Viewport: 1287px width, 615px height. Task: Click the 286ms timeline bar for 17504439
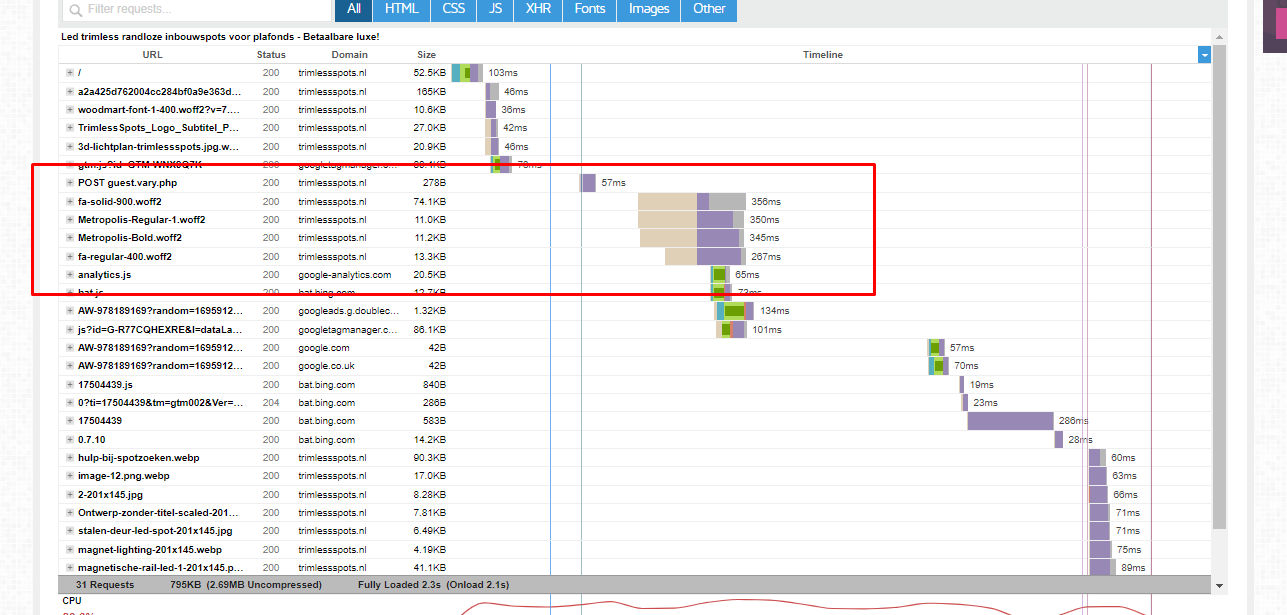tap(1010, 421)
